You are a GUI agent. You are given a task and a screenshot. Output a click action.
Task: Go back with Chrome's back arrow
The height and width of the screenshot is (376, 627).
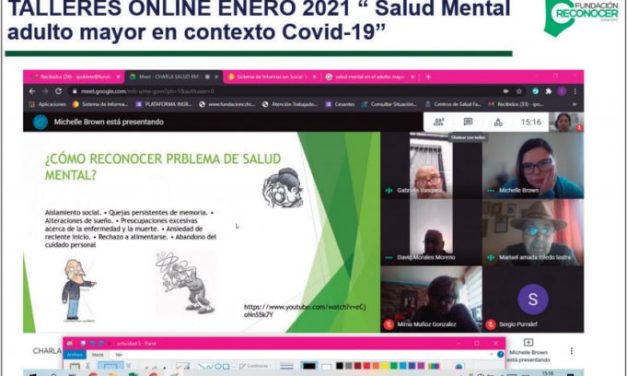(x=32, y=91)
